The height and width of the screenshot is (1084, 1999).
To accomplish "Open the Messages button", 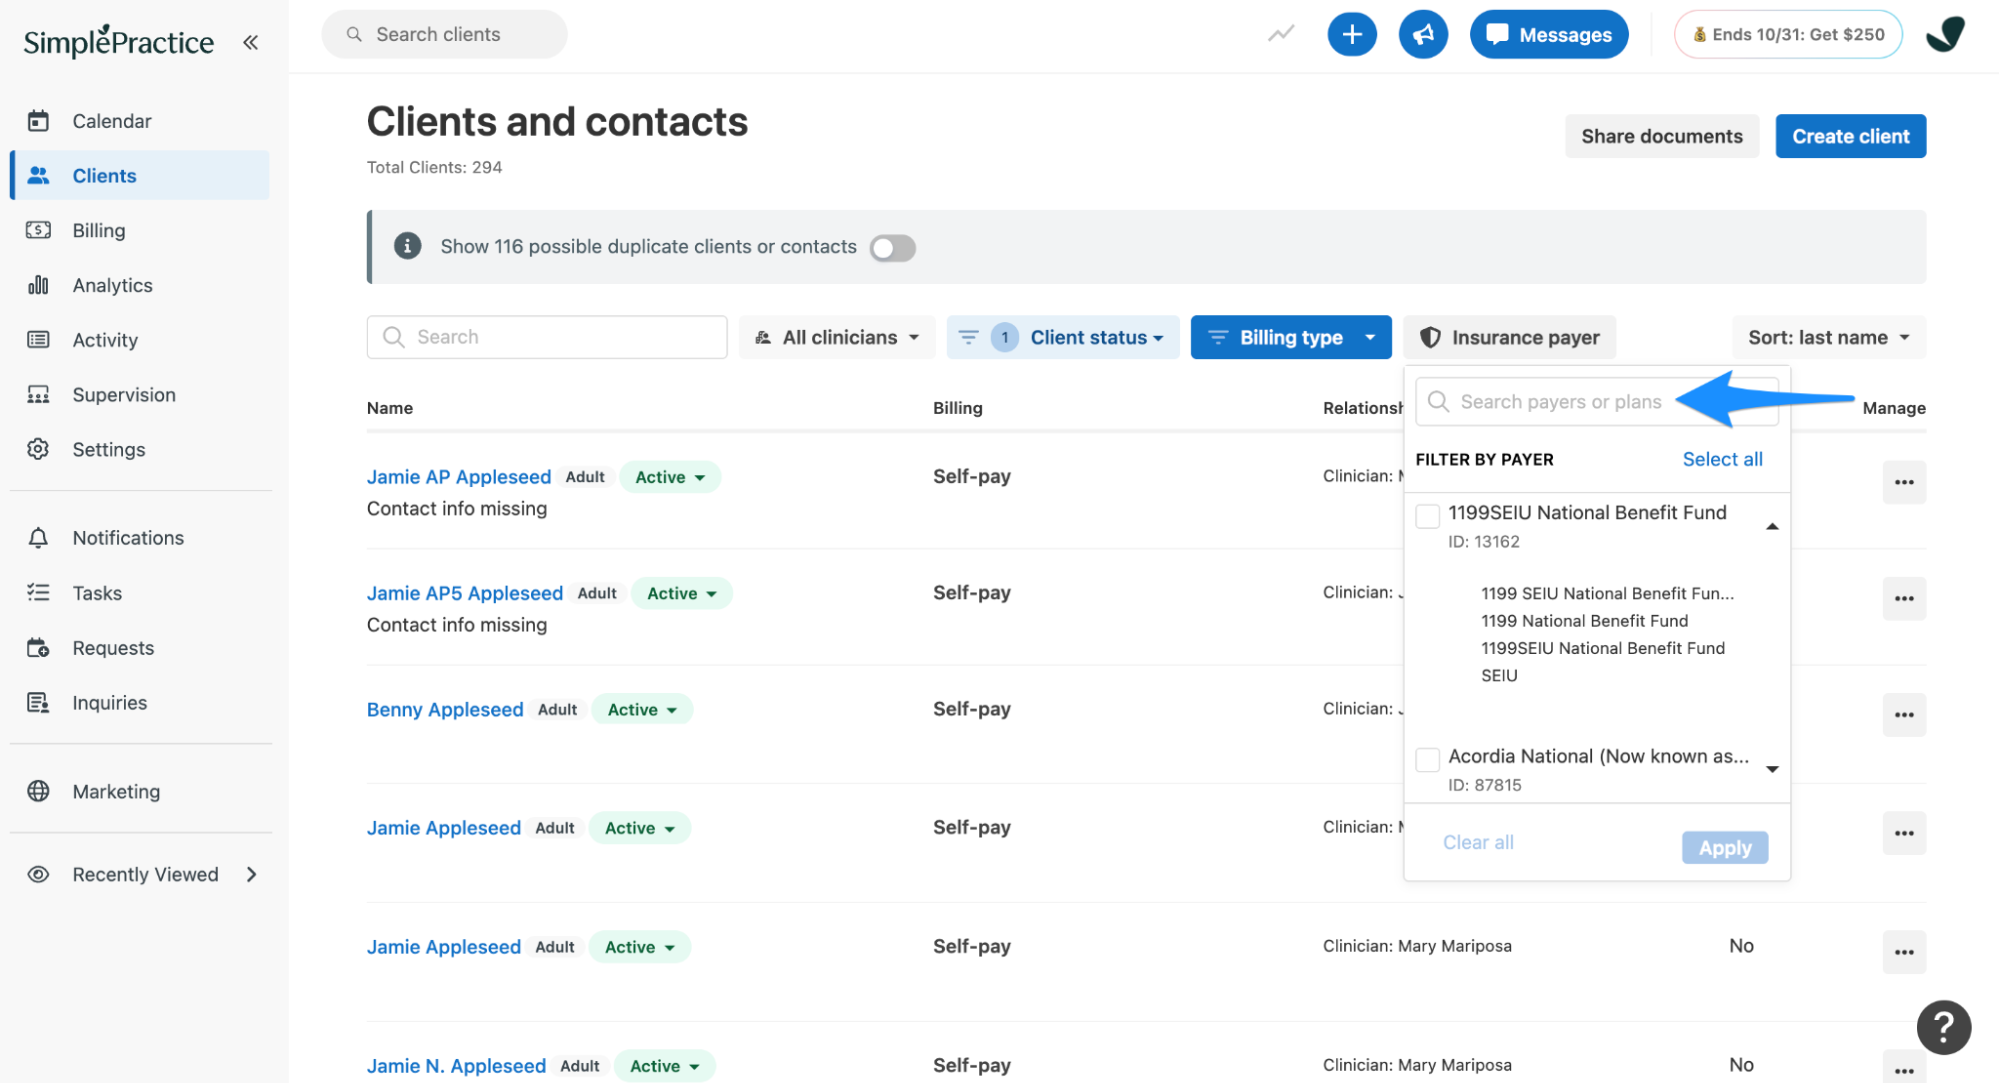I will 1549,35.
